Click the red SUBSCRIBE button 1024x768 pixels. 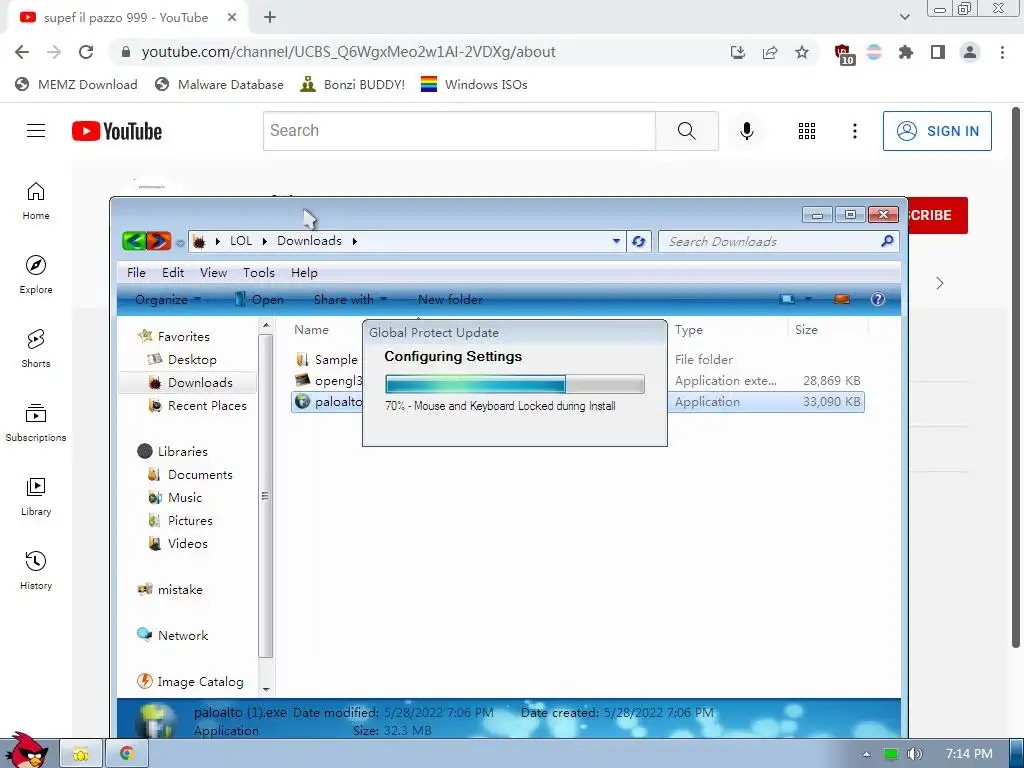937,216
